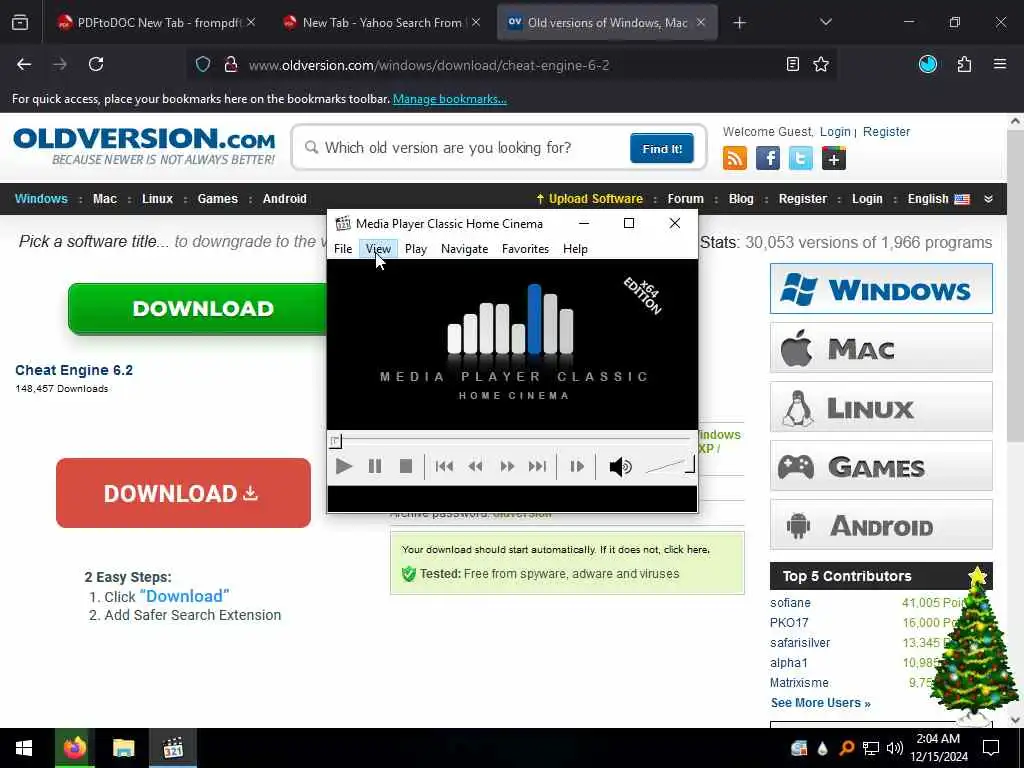This screenshot has height=768, width=1024.
Task: Pause playback in Media Player Classic
Action: [375, 466]
